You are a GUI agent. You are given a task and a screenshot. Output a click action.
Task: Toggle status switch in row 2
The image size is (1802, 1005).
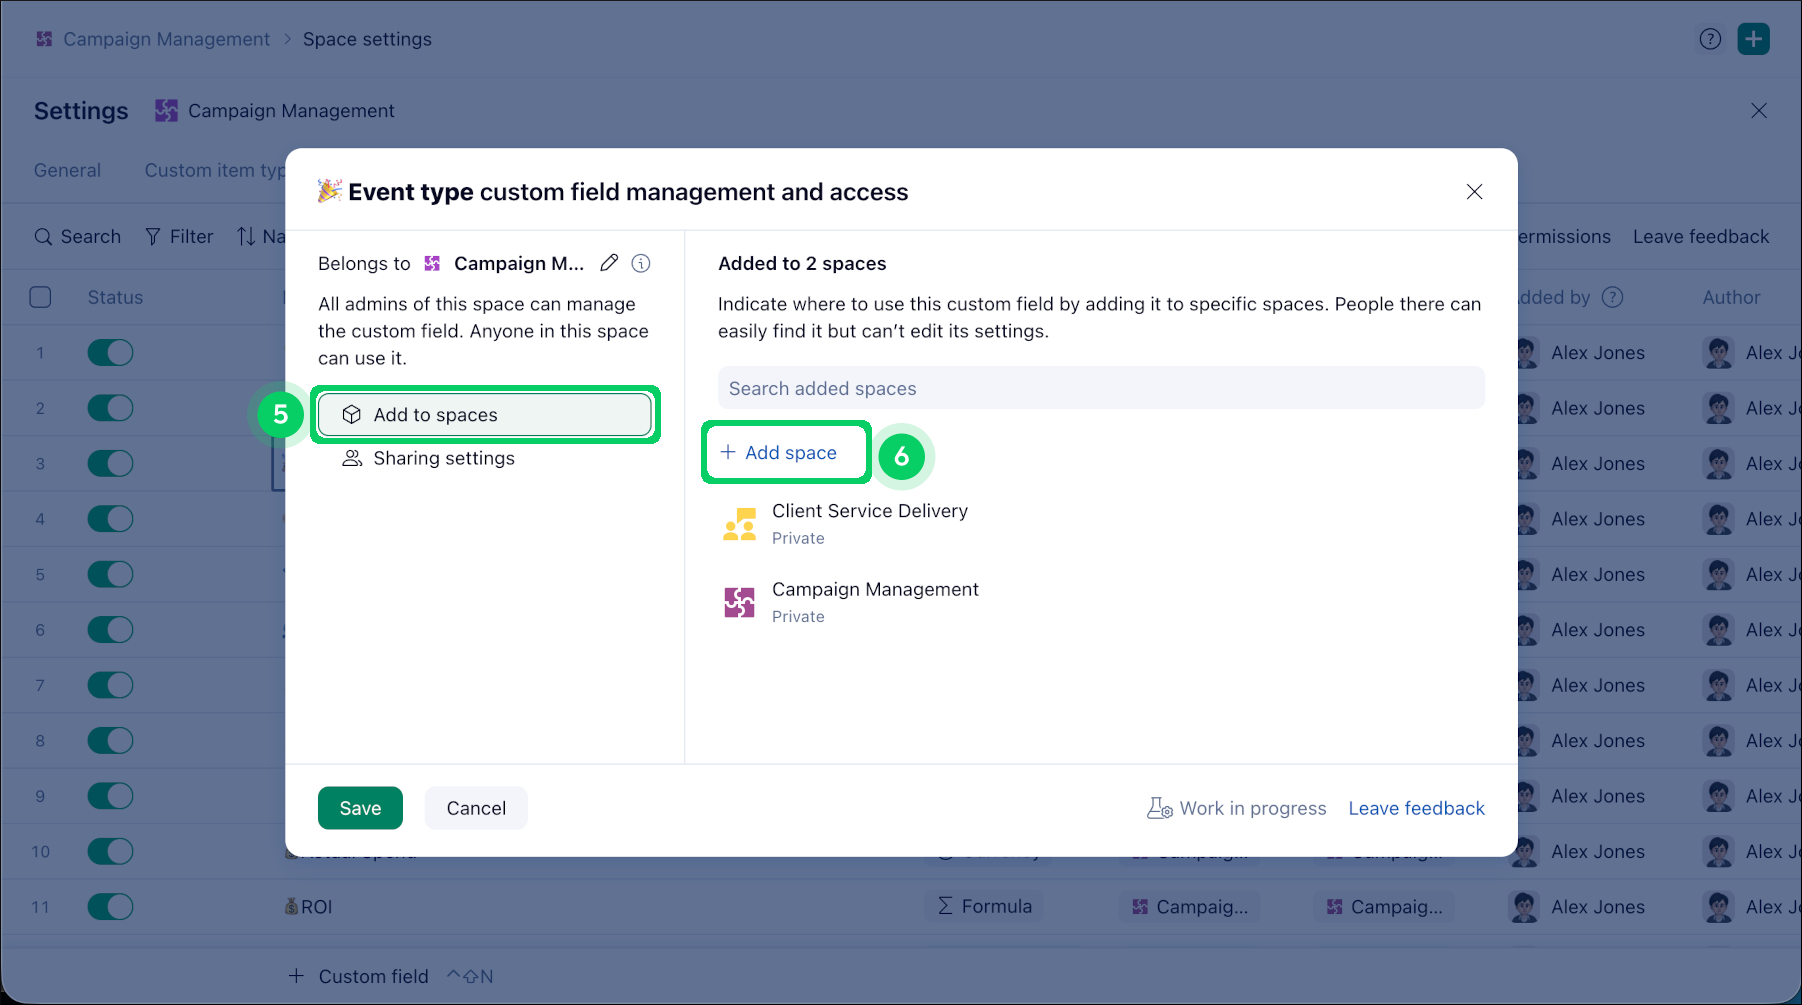[110, 408]
